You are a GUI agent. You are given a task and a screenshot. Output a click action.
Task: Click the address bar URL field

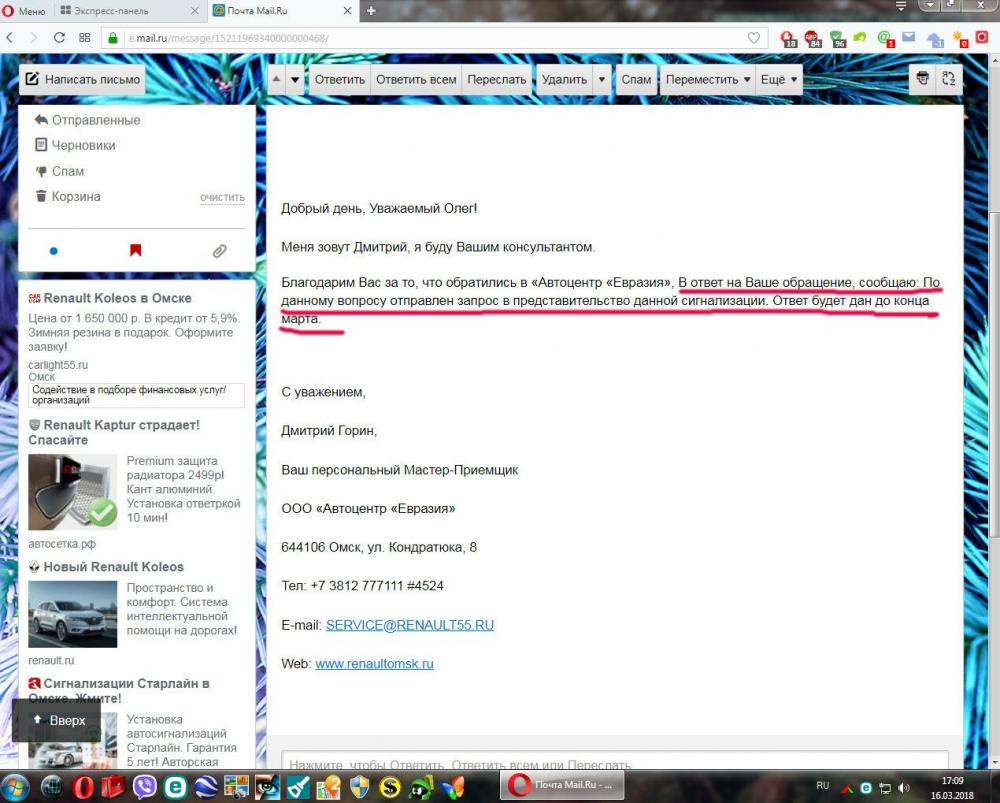(x=434, y=38)
